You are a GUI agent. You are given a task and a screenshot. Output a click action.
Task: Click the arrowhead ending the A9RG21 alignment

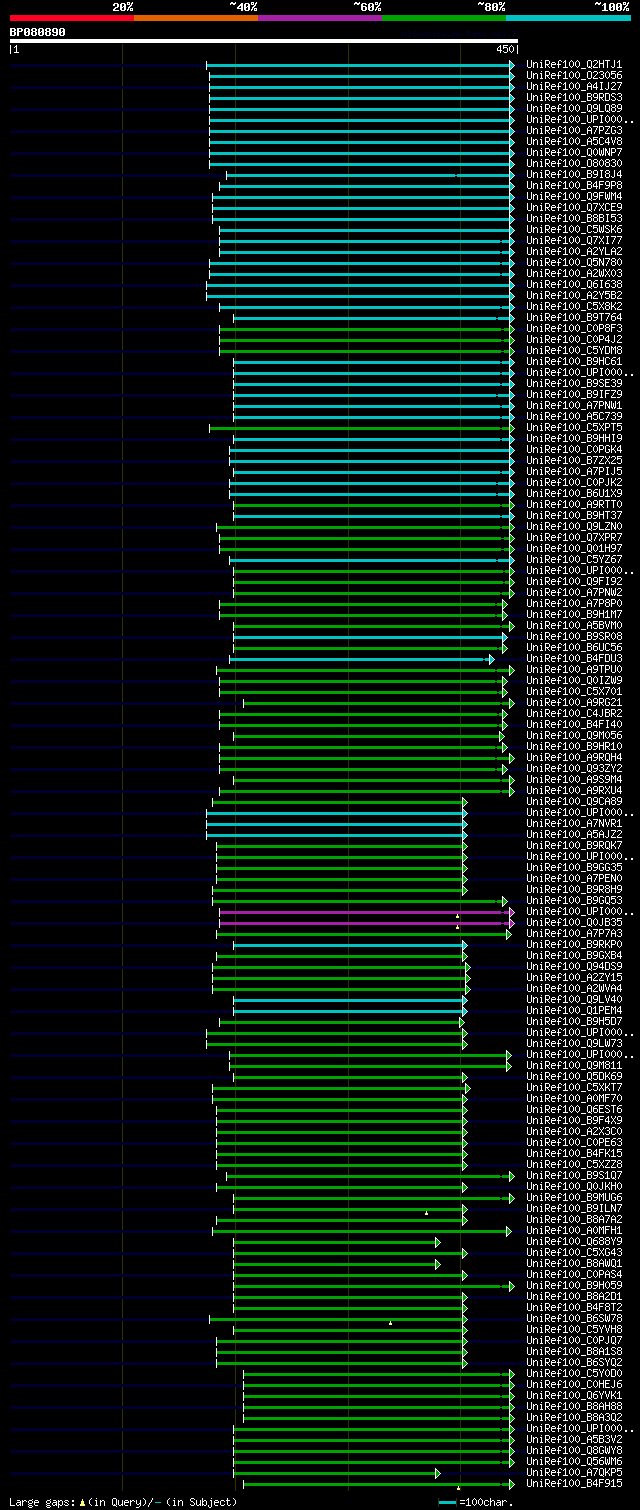512,703
